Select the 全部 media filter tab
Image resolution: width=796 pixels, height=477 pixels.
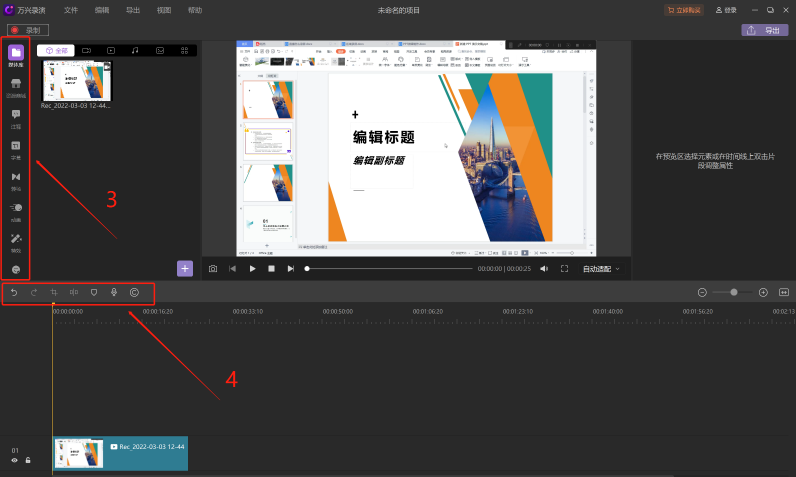click(x=56, y=51)
